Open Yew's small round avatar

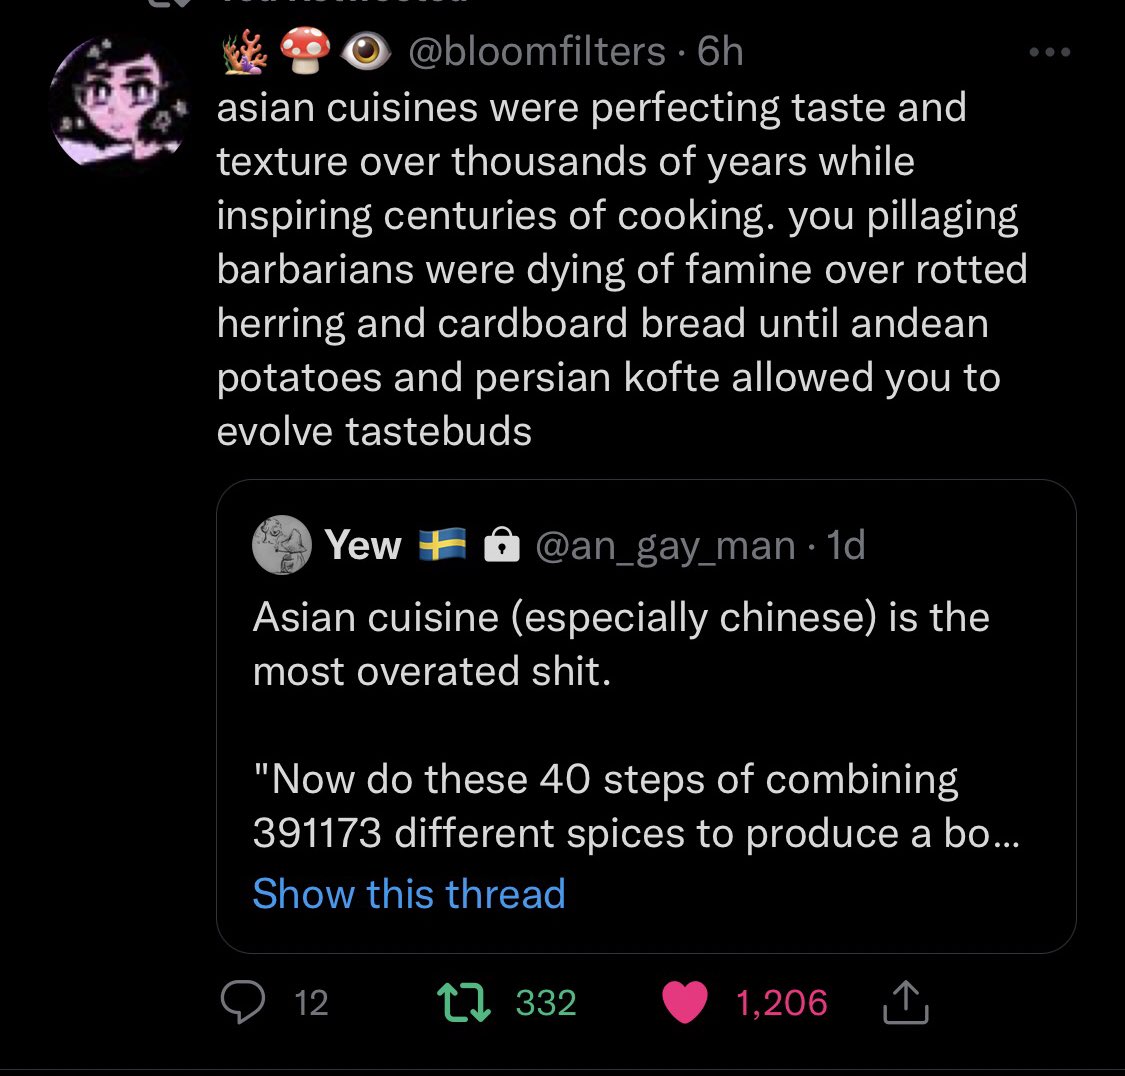[x=282, y=544]
